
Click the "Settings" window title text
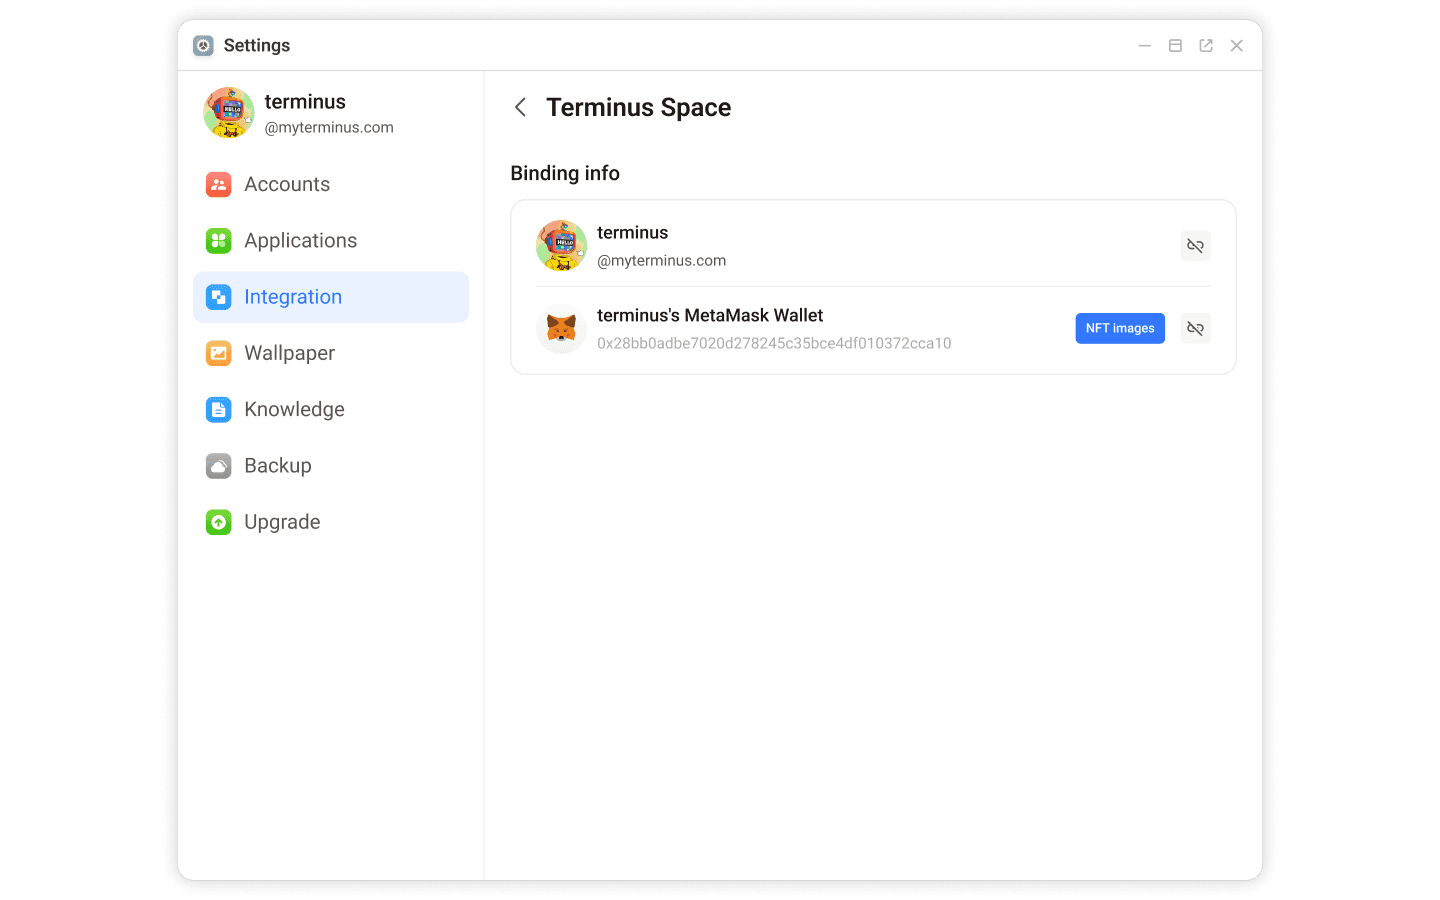tap(257, 45)
